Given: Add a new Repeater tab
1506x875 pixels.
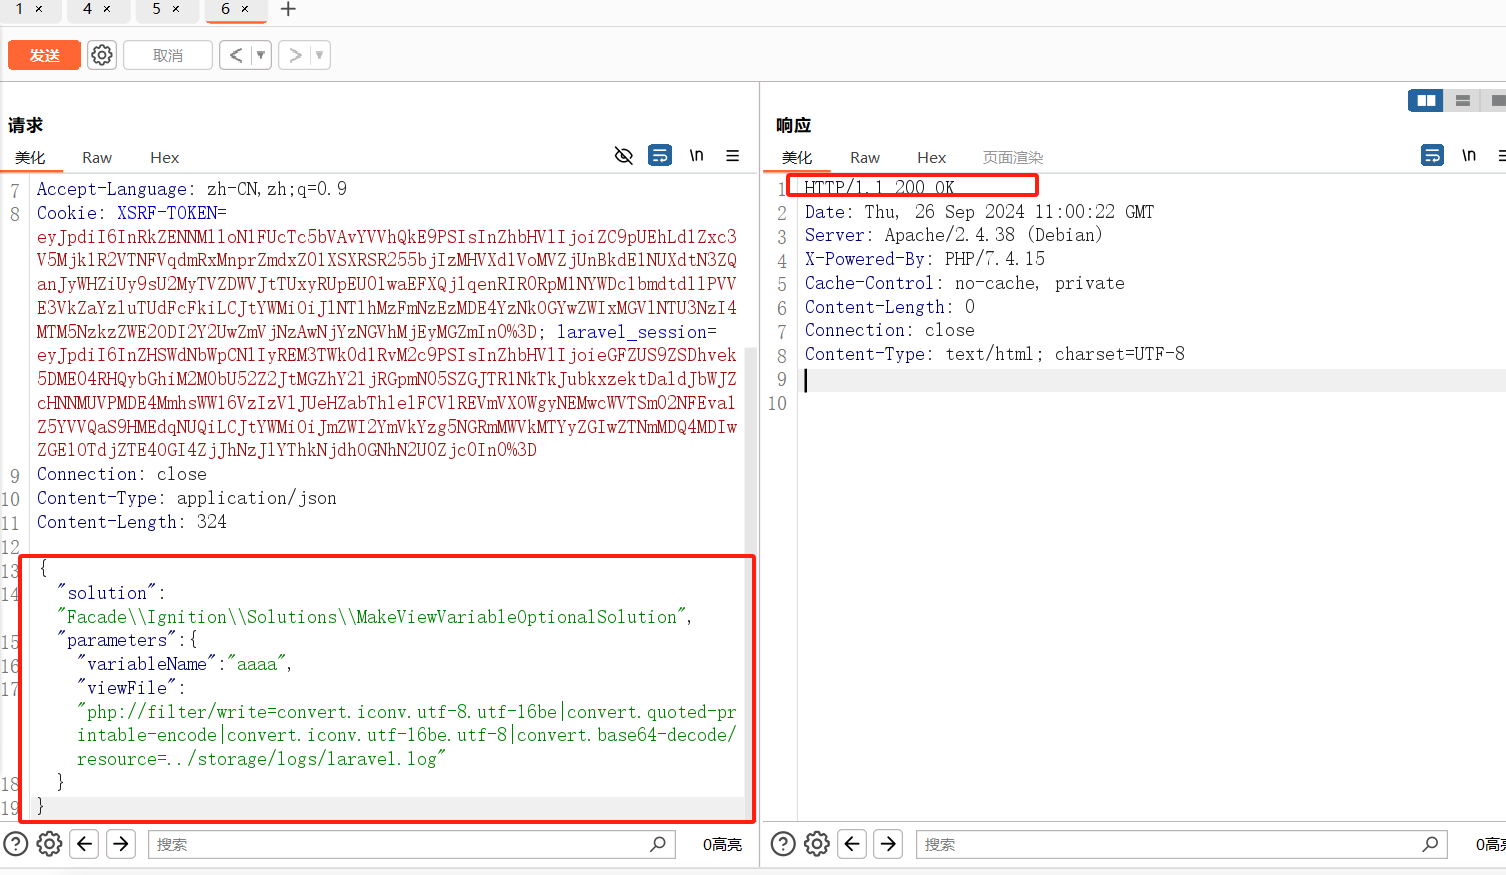Looking at the screenshot, I should click(x=288, y=9).
